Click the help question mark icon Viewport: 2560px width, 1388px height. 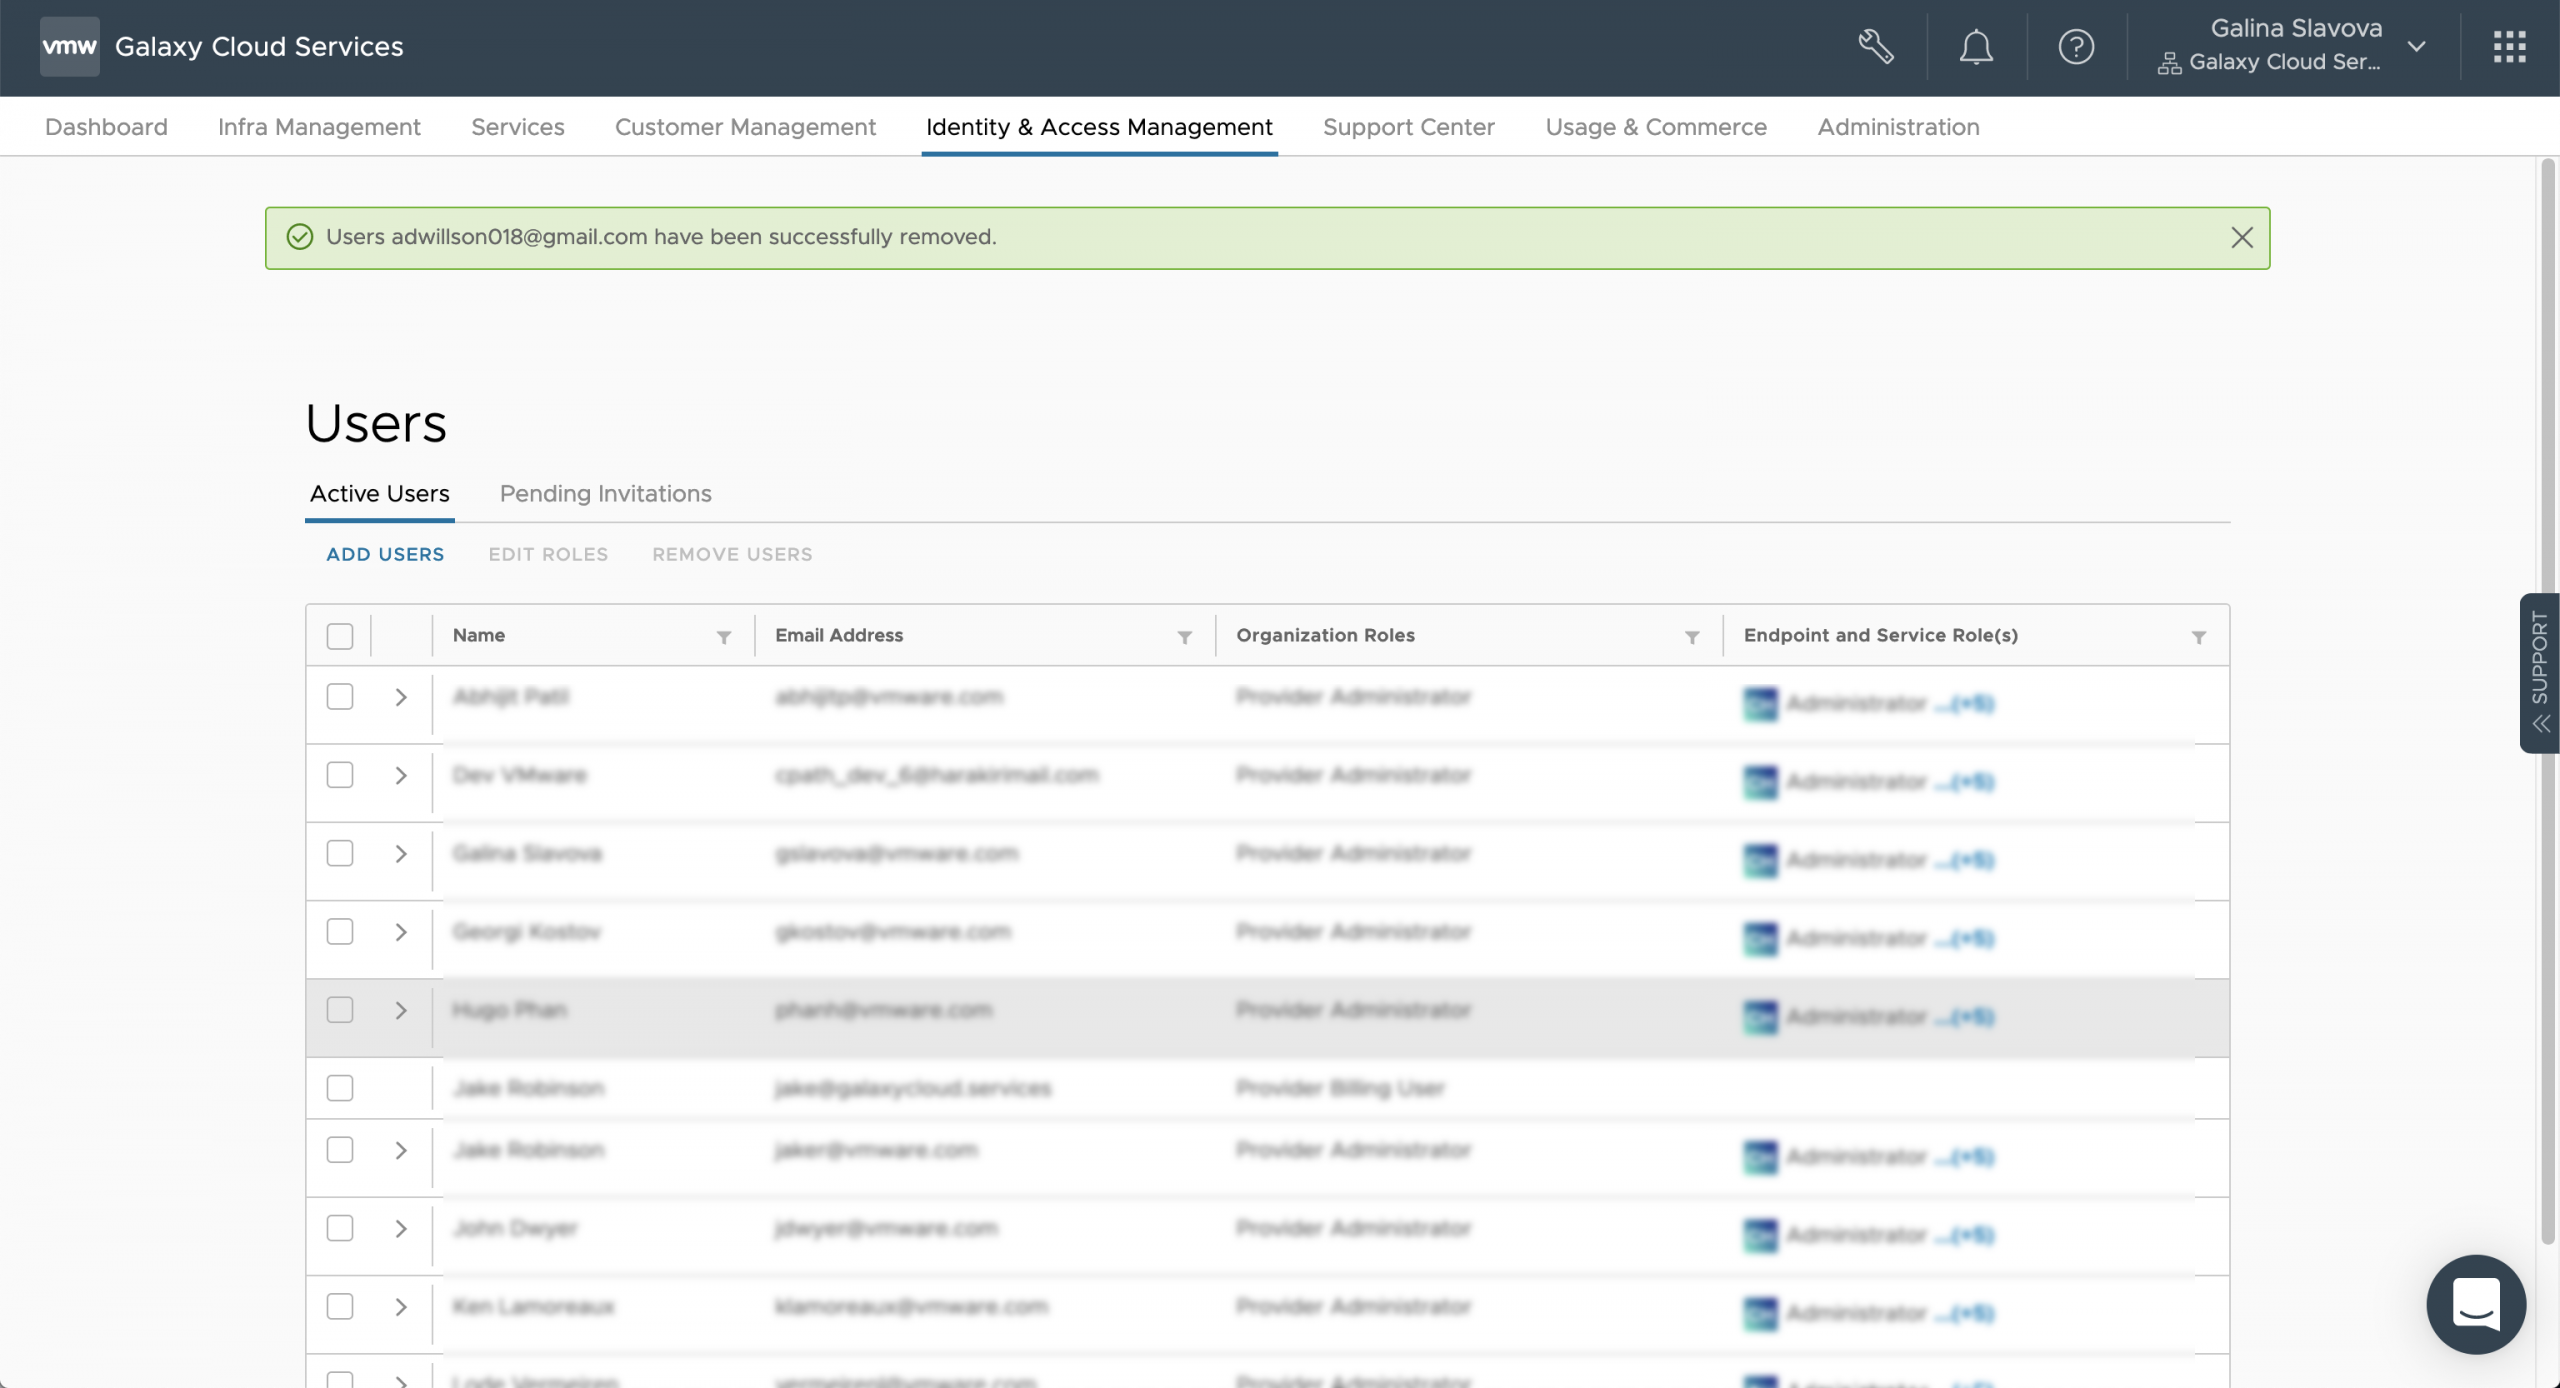coord(2076,47)
